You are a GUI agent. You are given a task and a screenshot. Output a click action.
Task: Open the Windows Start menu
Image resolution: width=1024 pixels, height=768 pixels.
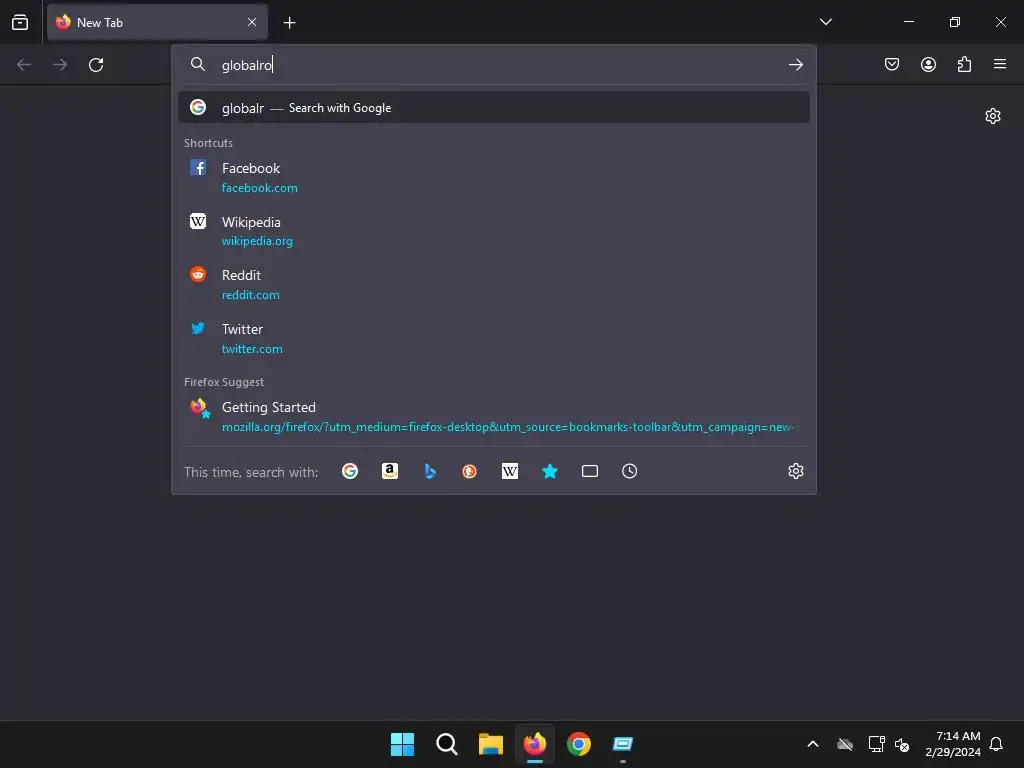[x=402, y=744]
